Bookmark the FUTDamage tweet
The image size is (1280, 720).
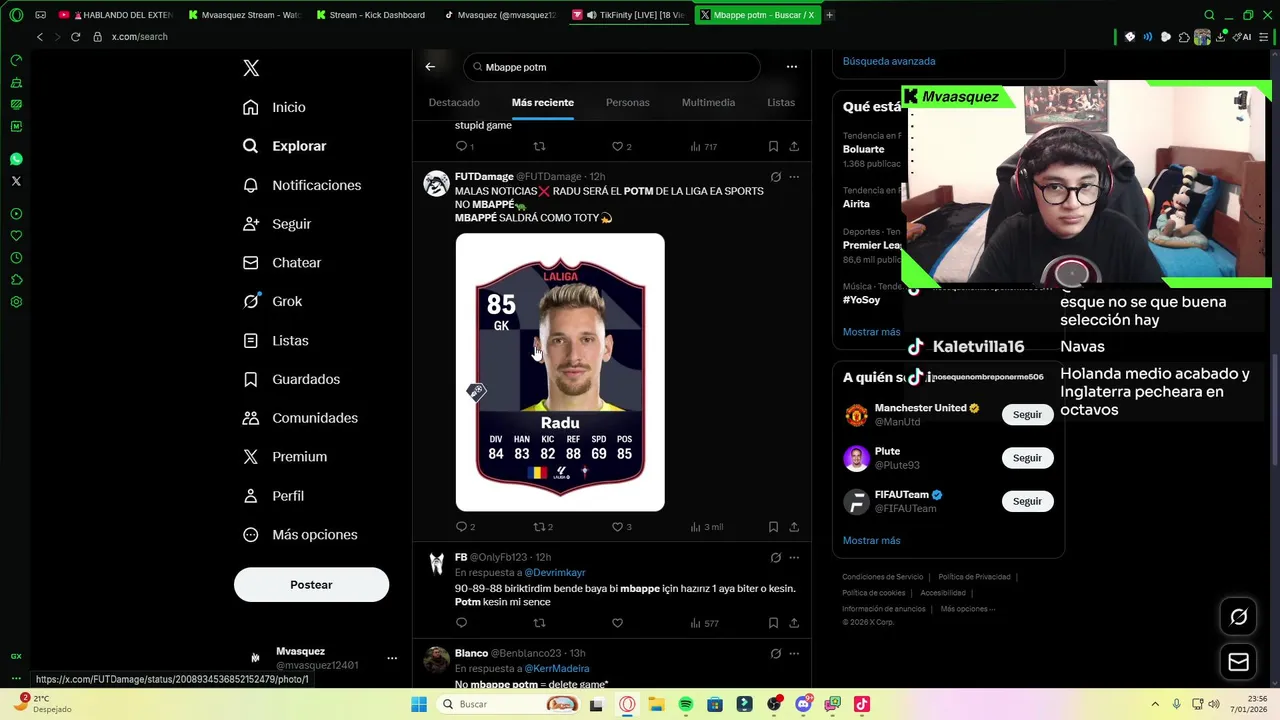point(773,527)
